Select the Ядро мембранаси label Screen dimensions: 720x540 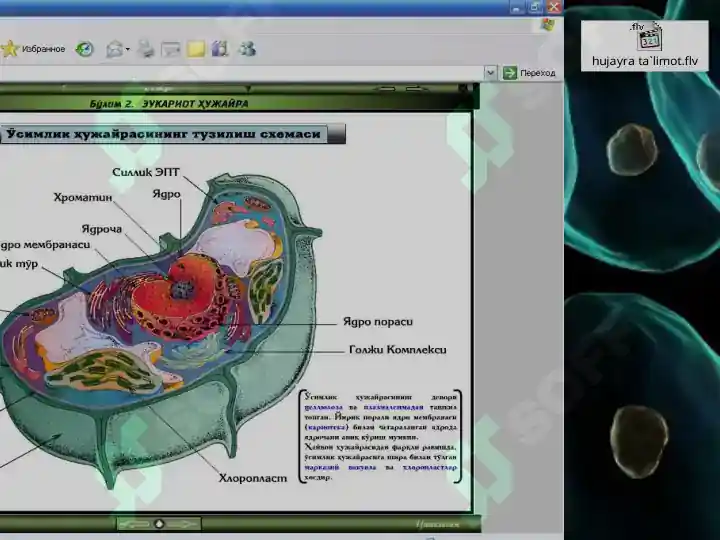coord(45,245)
